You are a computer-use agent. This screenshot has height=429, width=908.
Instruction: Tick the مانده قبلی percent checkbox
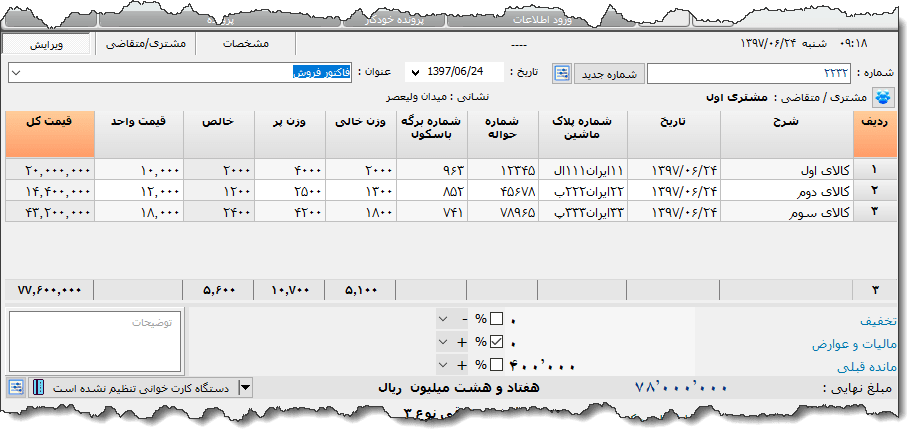(496, 365)
